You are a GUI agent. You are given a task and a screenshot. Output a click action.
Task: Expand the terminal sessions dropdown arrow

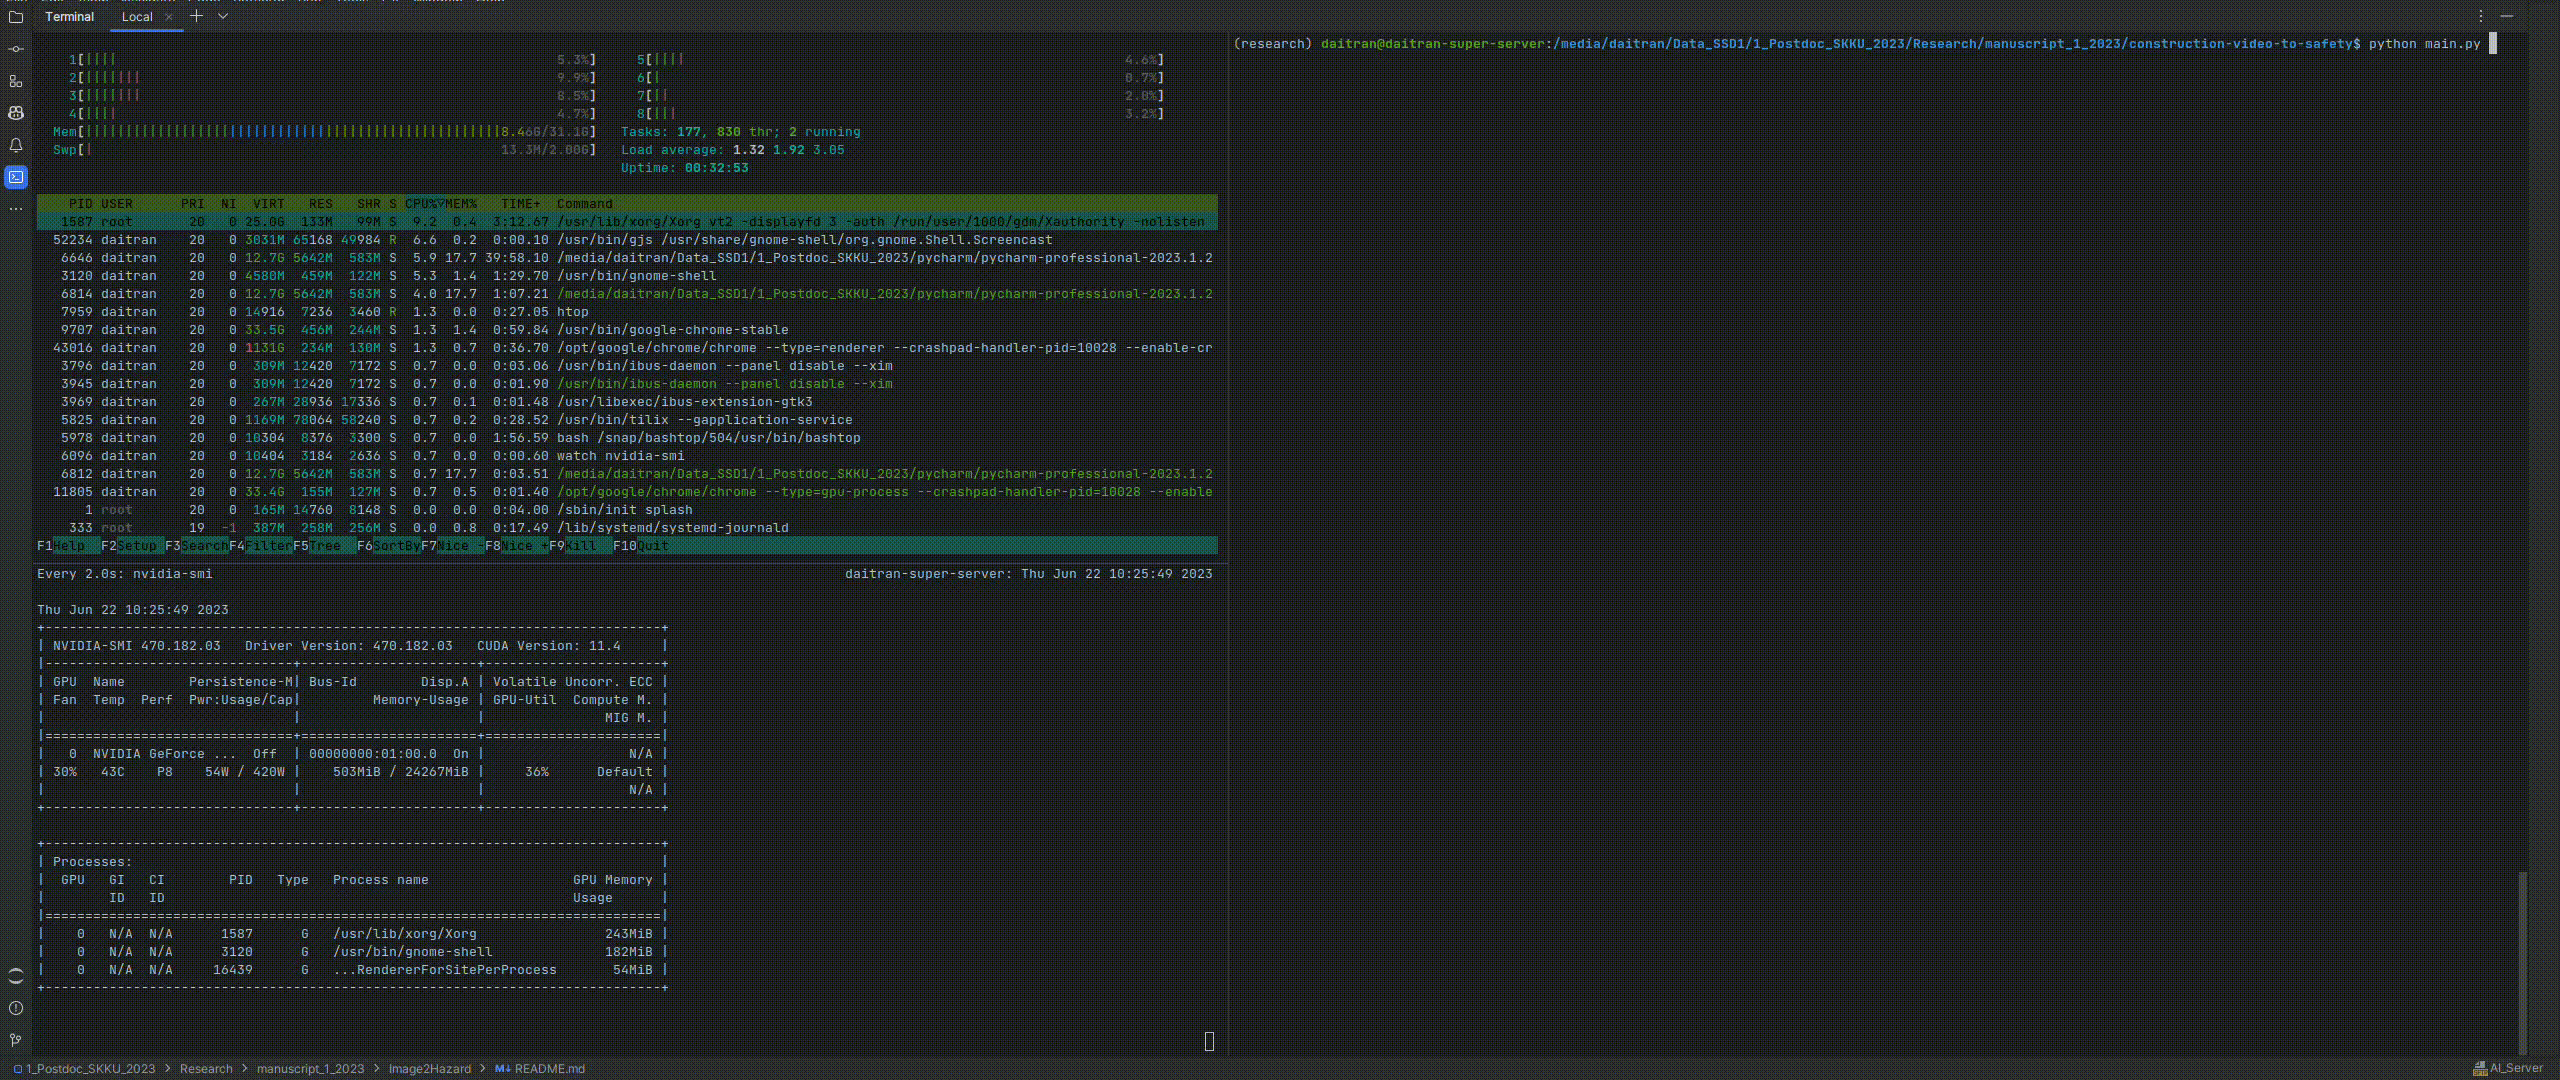point(223,17)
